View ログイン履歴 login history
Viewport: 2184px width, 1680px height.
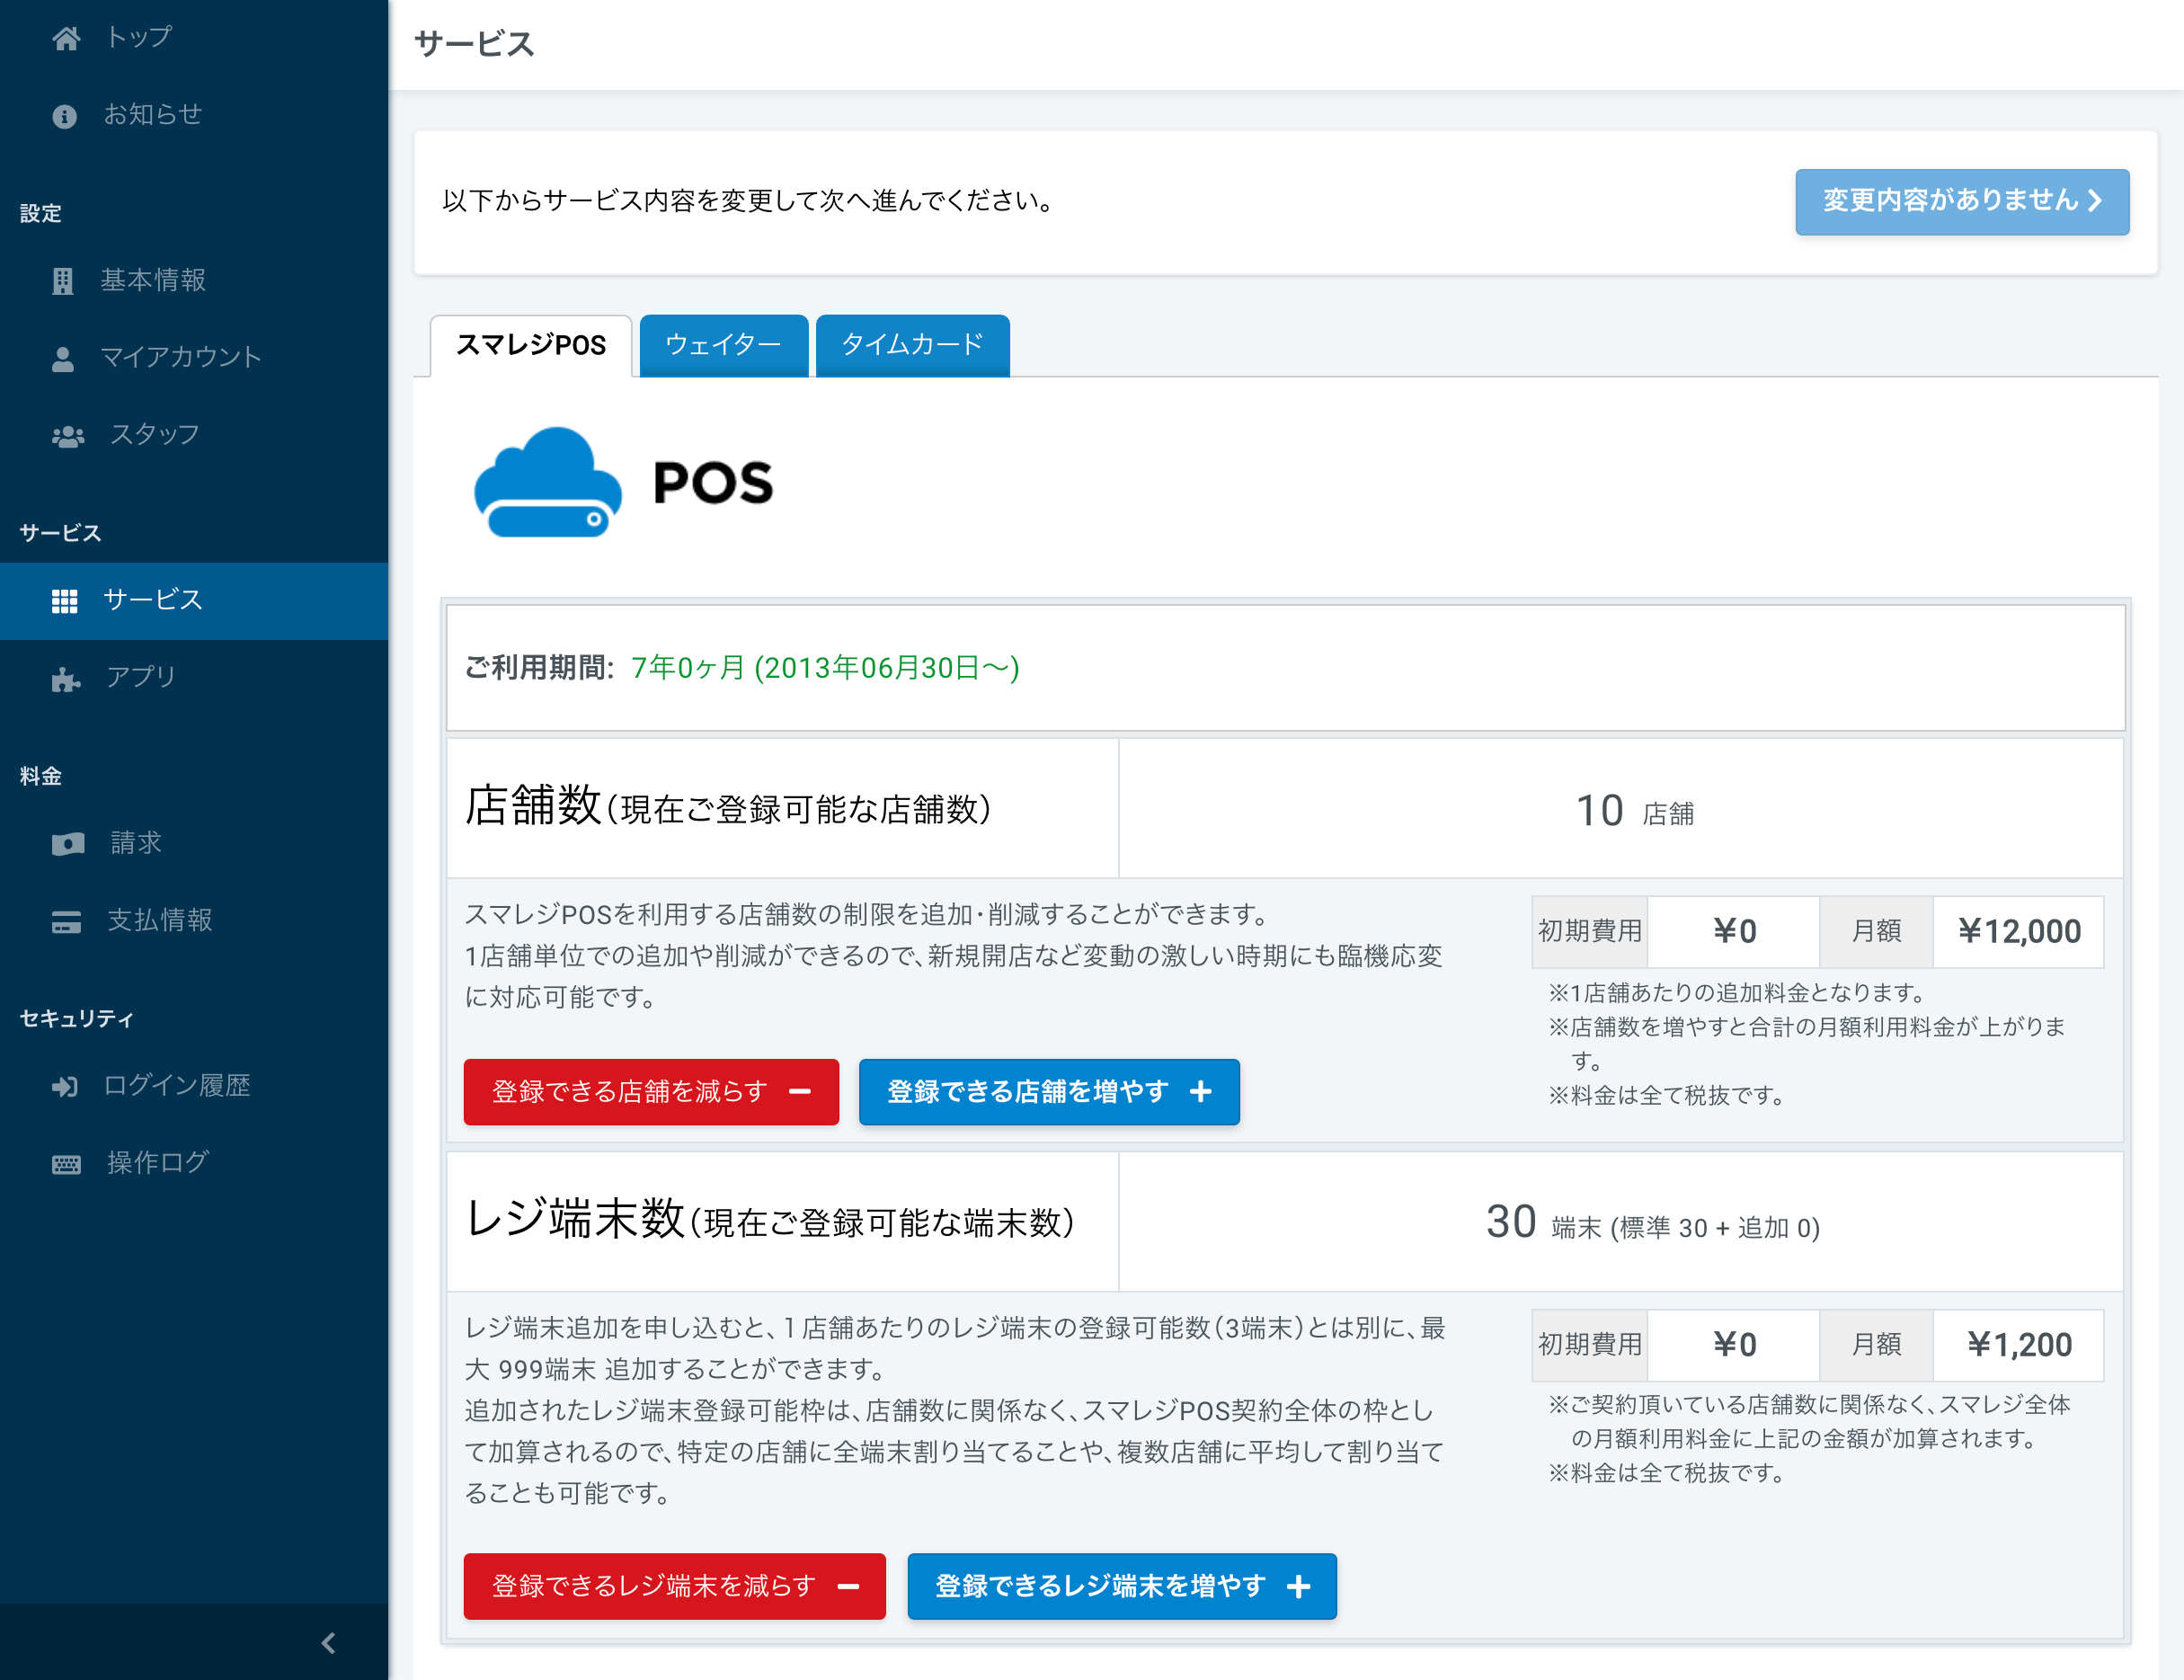click(194, 1086)
